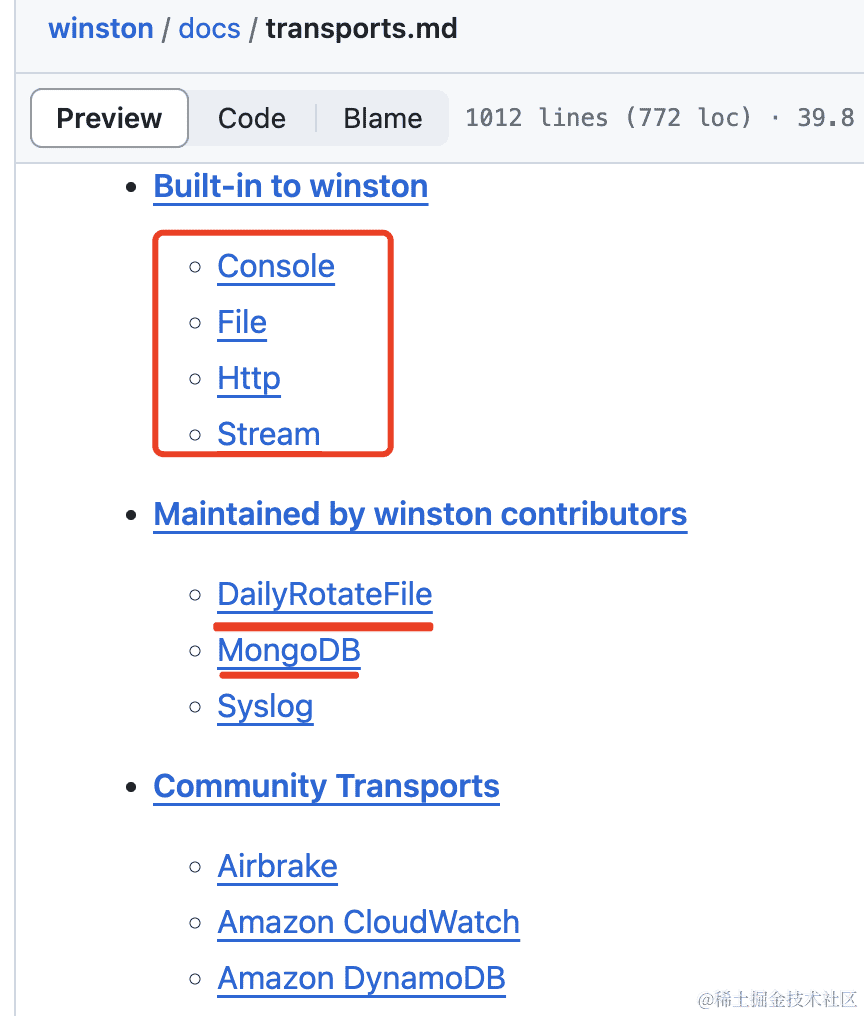Open the Airbrake transport link
The image size is (864, 1016).
[x=277, y=866]
